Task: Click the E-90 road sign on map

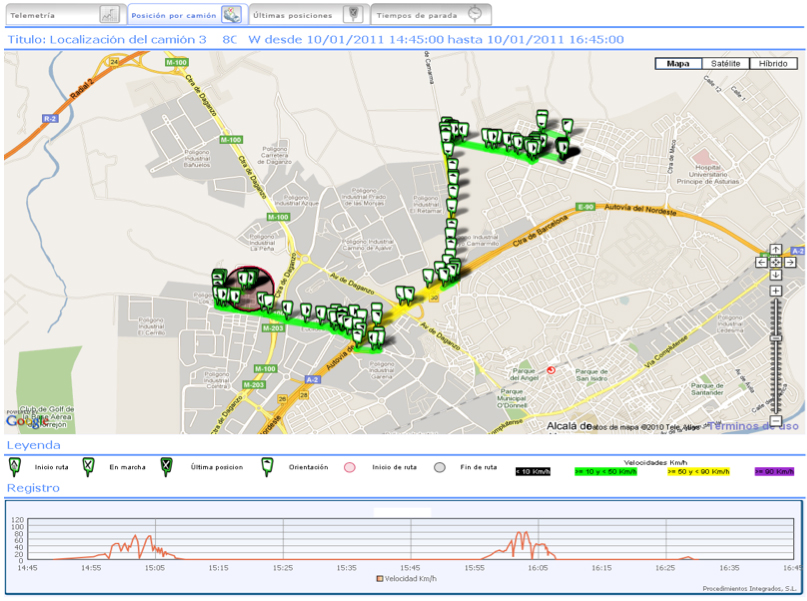Action: (586, 207)
